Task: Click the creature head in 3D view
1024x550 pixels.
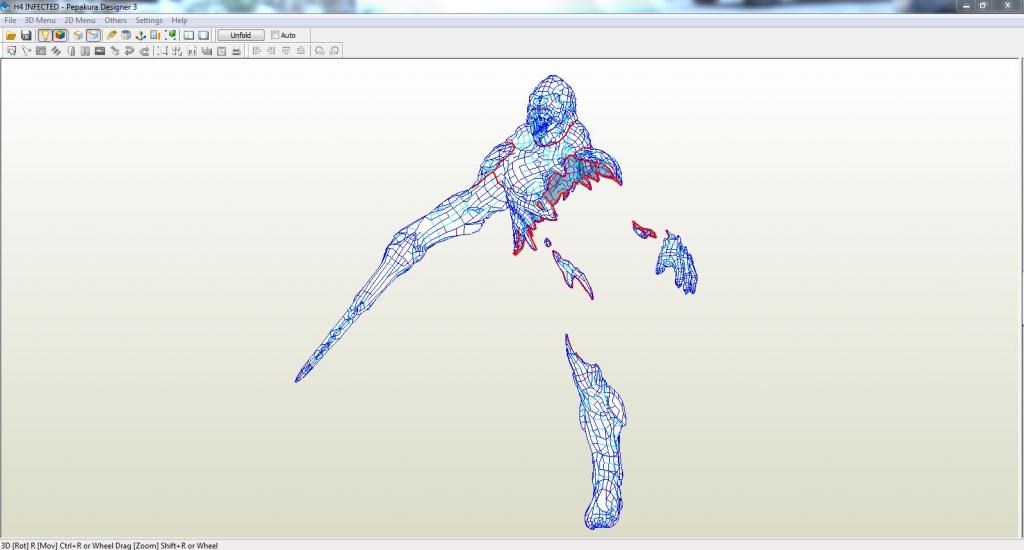Action: [x=552, y=108]
